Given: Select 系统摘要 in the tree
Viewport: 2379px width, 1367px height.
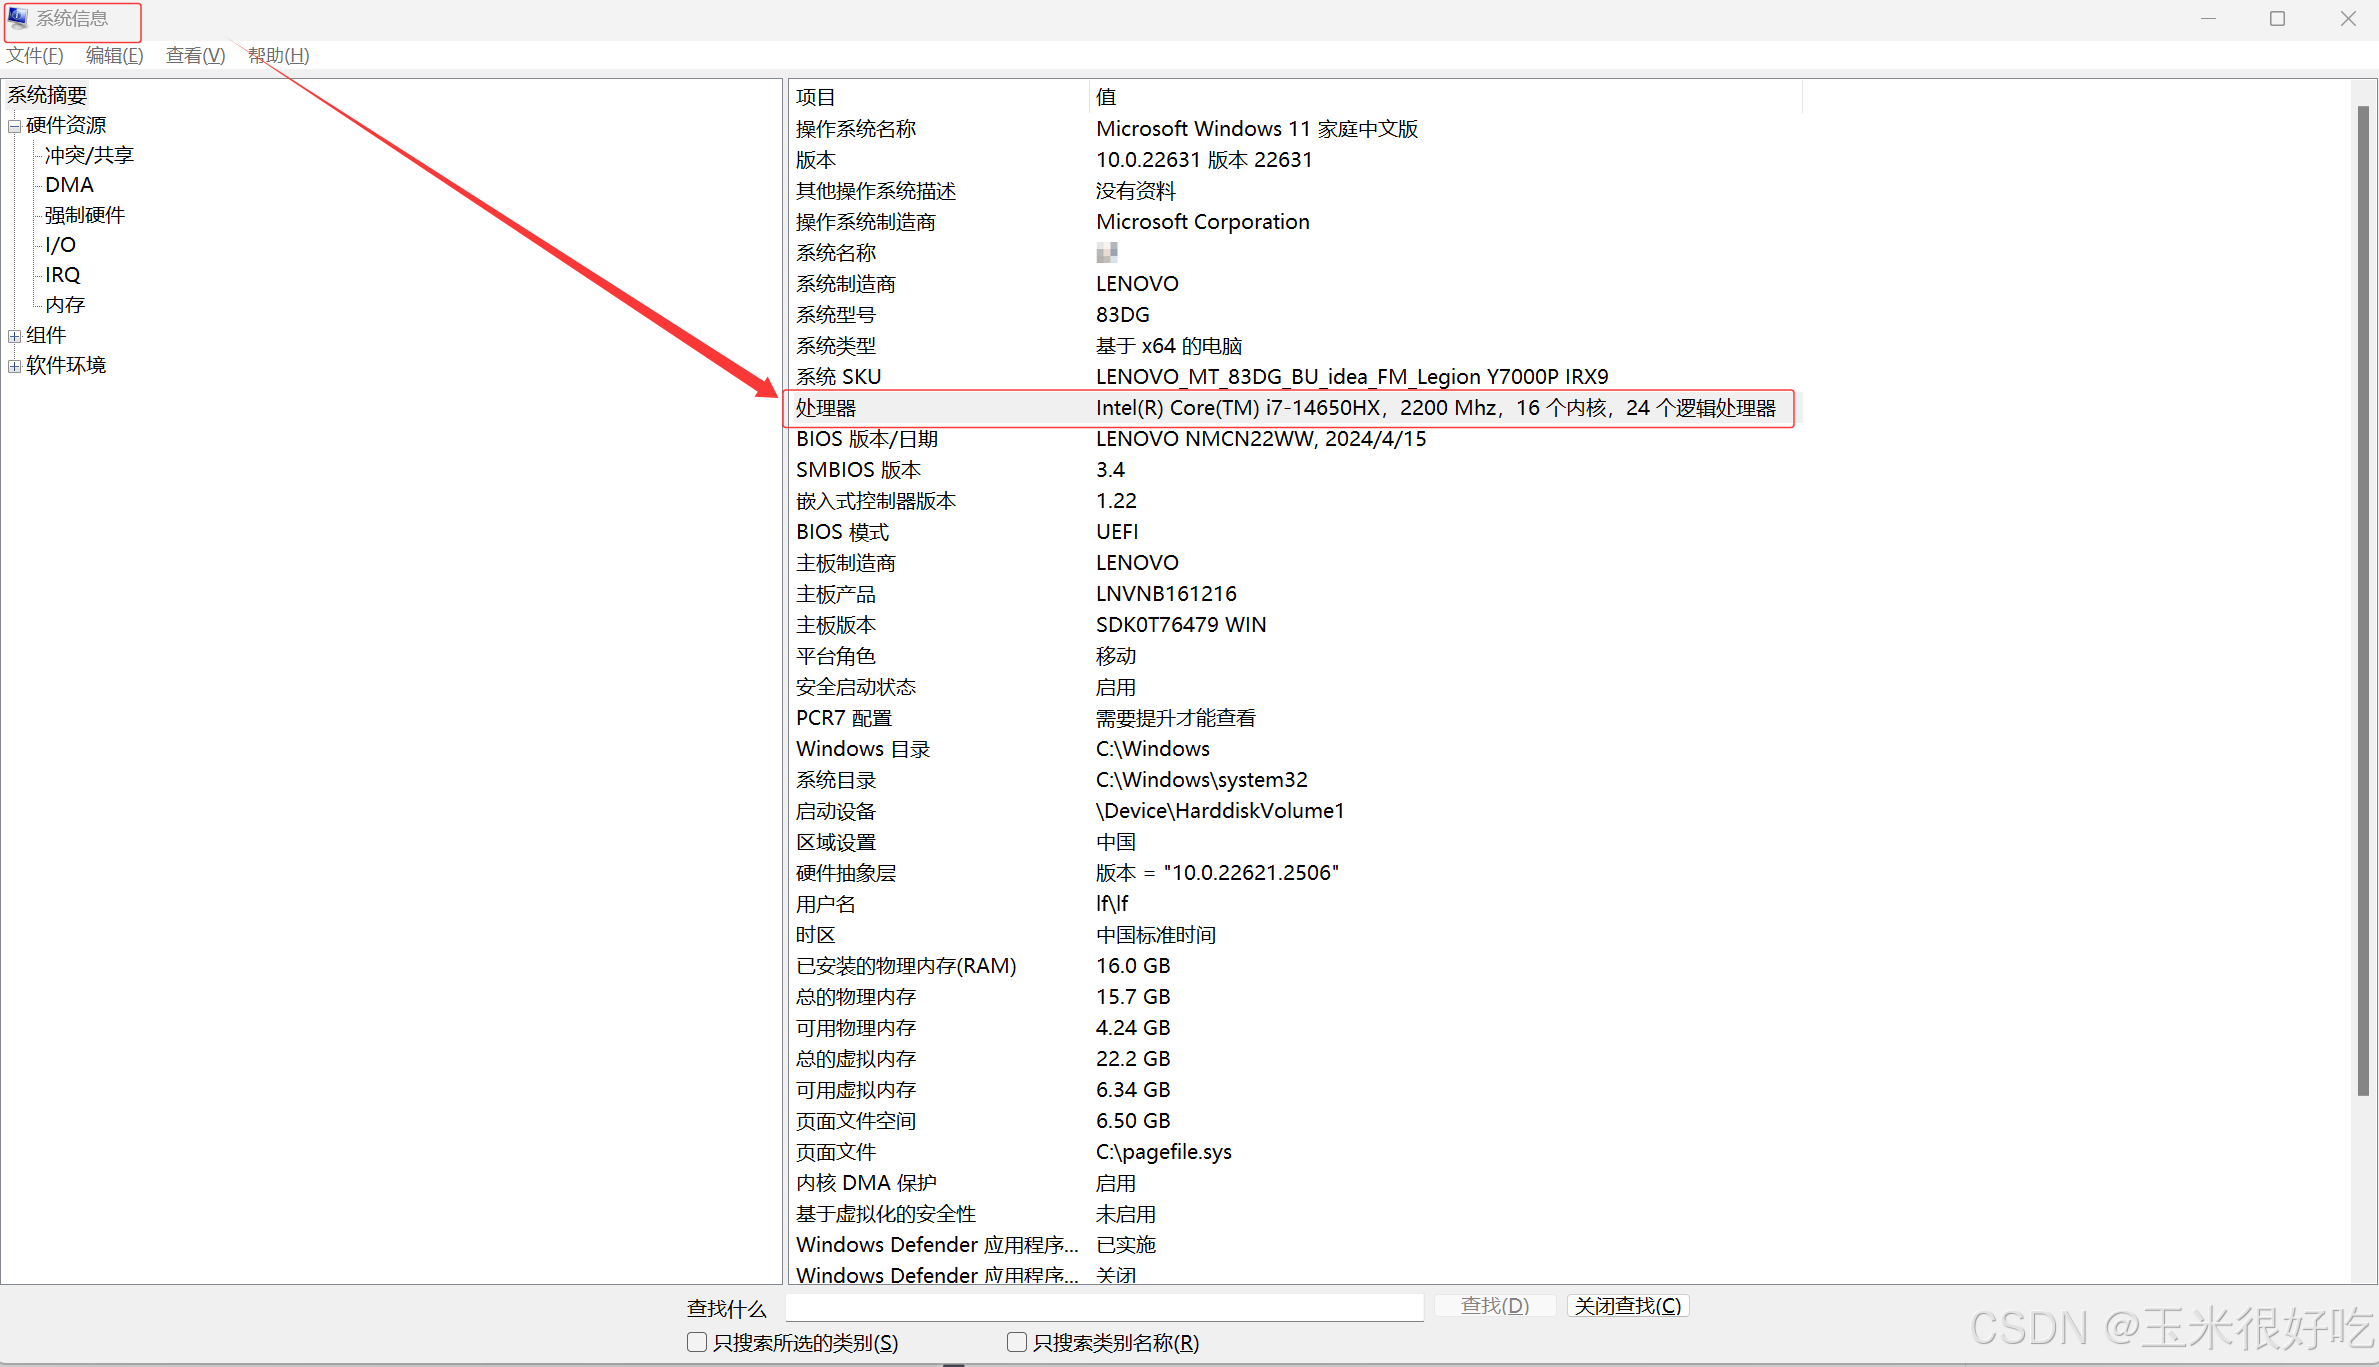Looking at the screenshot, I should coord(47,95).
